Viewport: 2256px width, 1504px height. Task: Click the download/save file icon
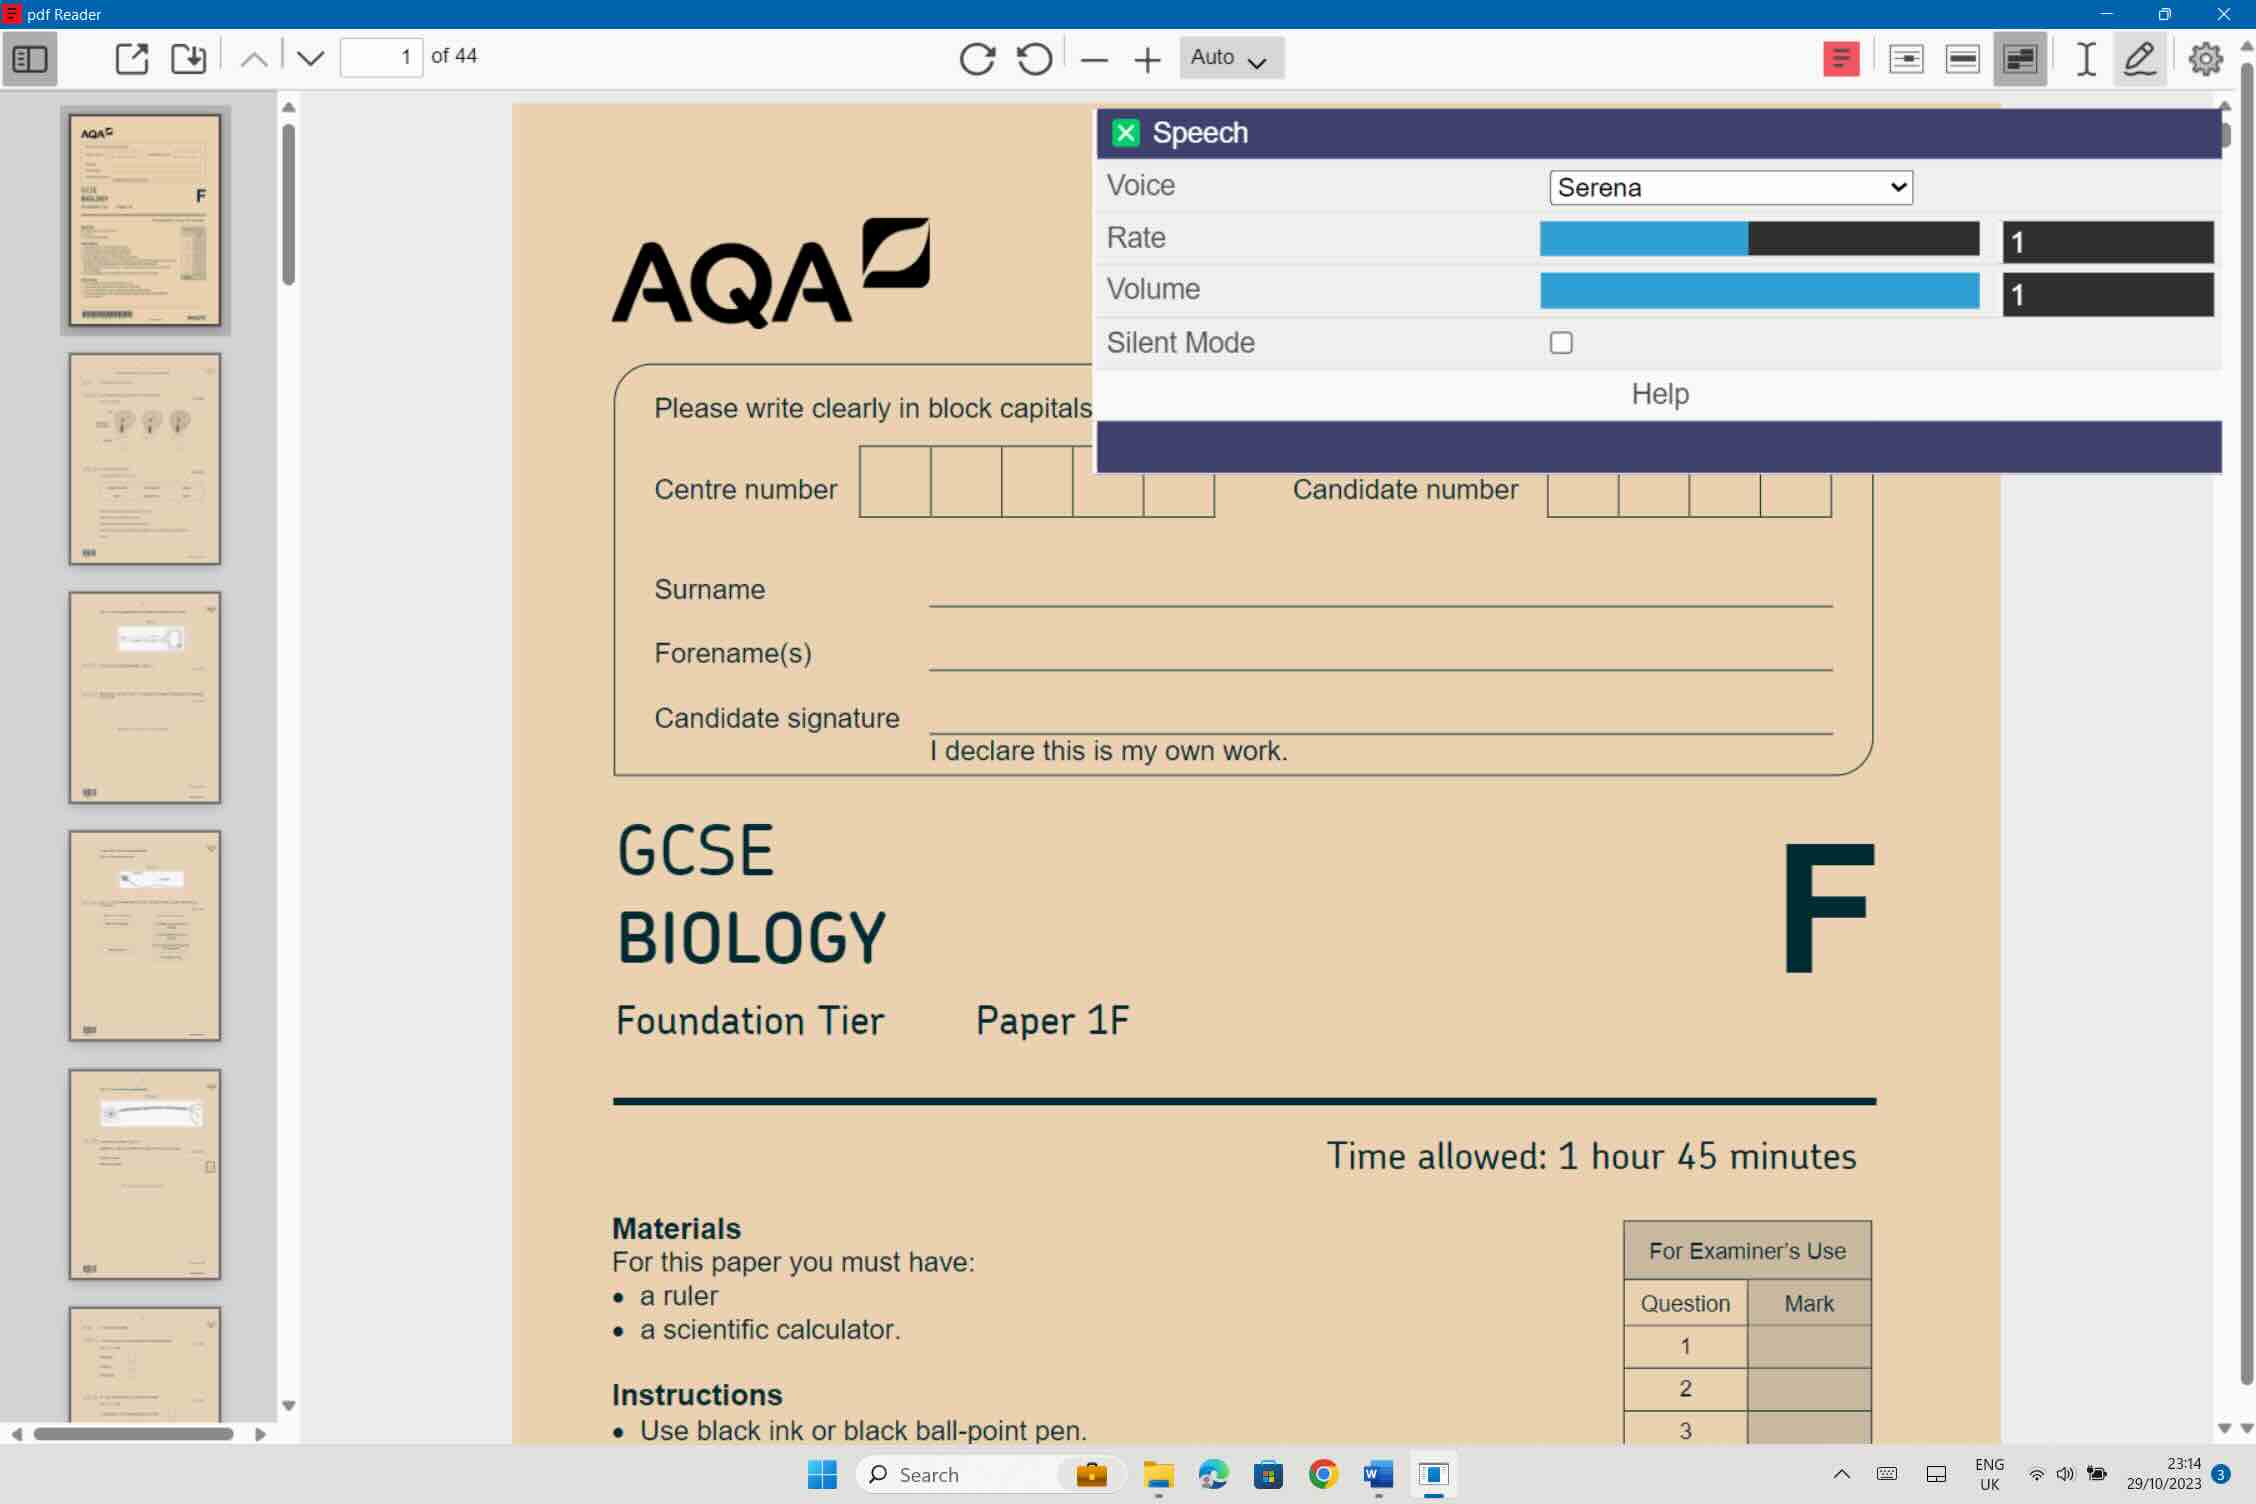[188, 58]
